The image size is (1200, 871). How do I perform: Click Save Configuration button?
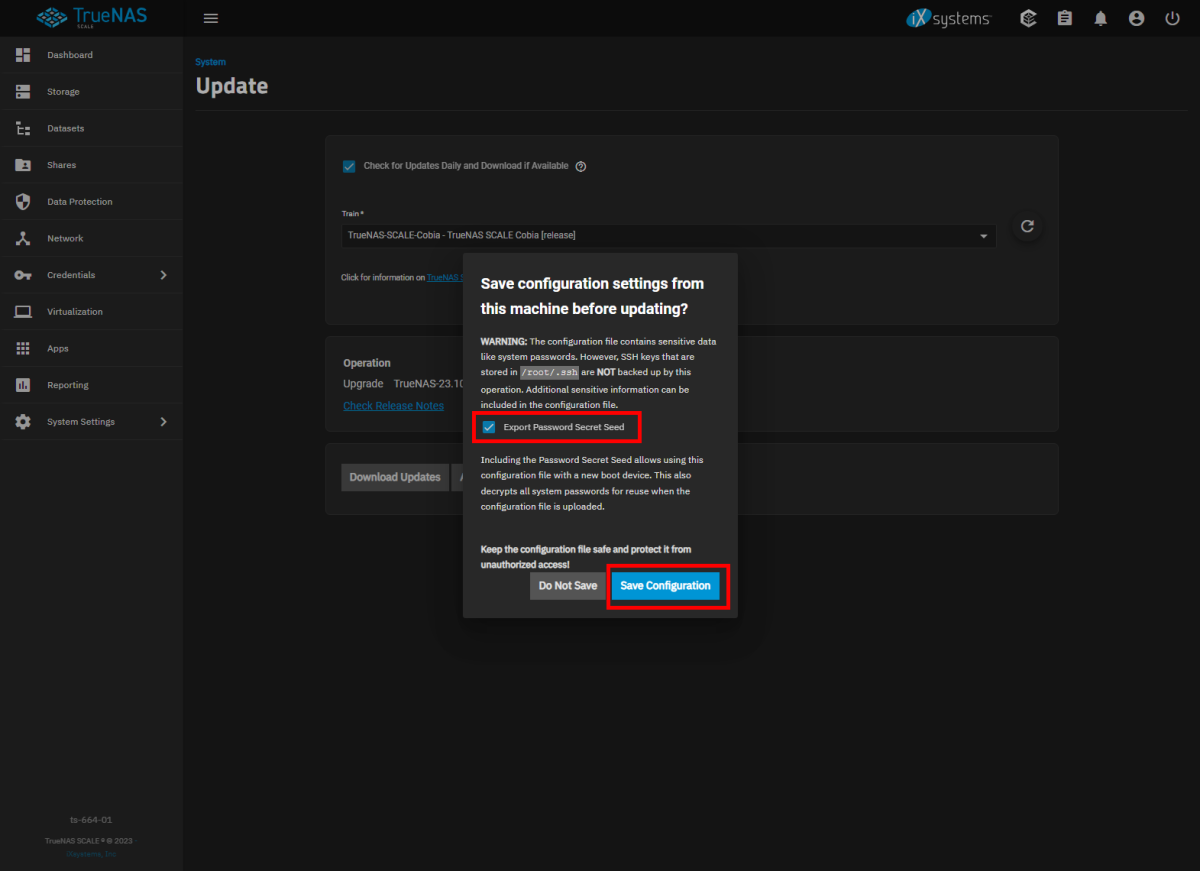click(x=666, y=586)
